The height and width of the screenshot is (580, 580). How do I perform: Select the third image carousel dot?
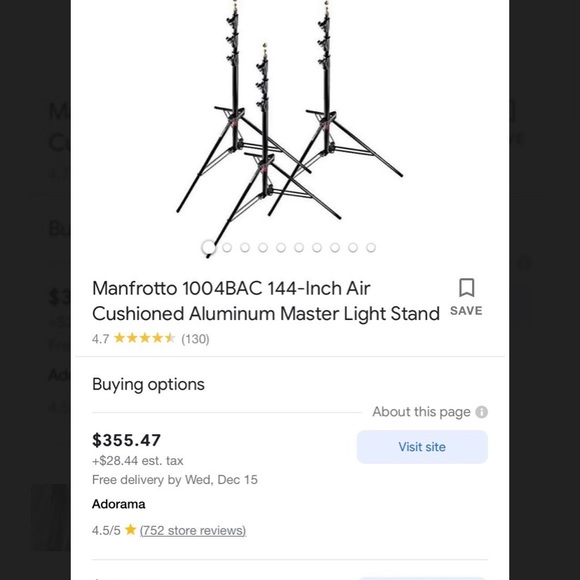245,247
